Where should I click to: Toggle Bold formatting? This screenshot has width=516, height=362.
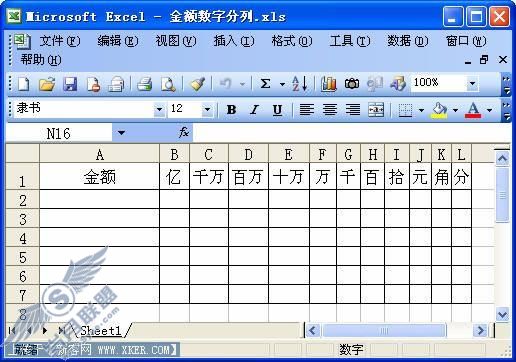[231, 110]
